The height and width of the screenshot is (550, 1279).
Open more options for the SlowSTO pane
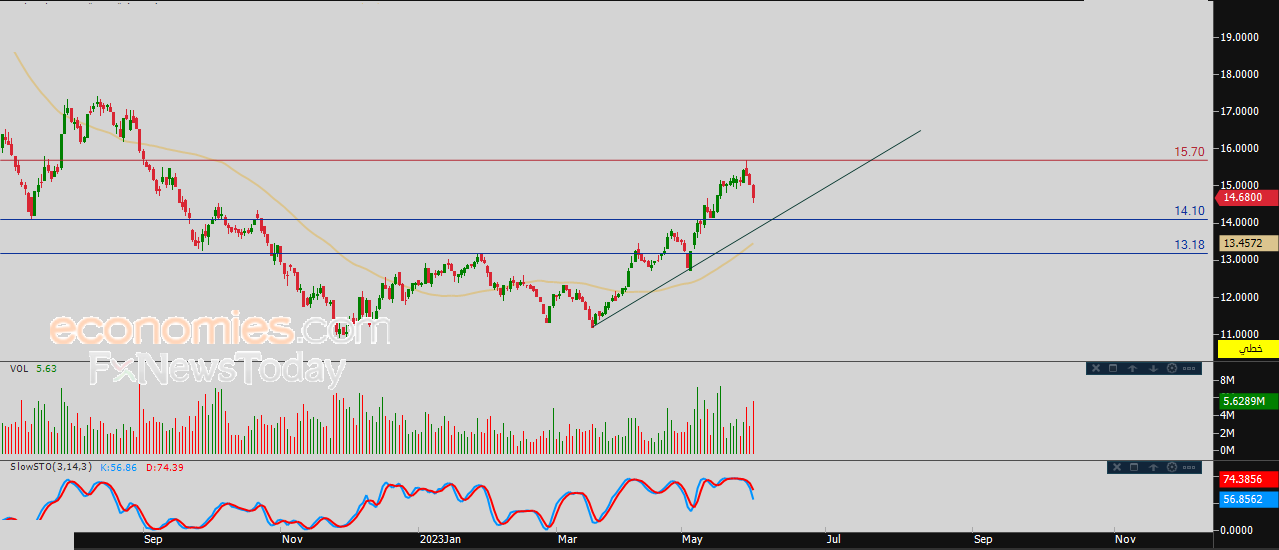point(1189,467)
